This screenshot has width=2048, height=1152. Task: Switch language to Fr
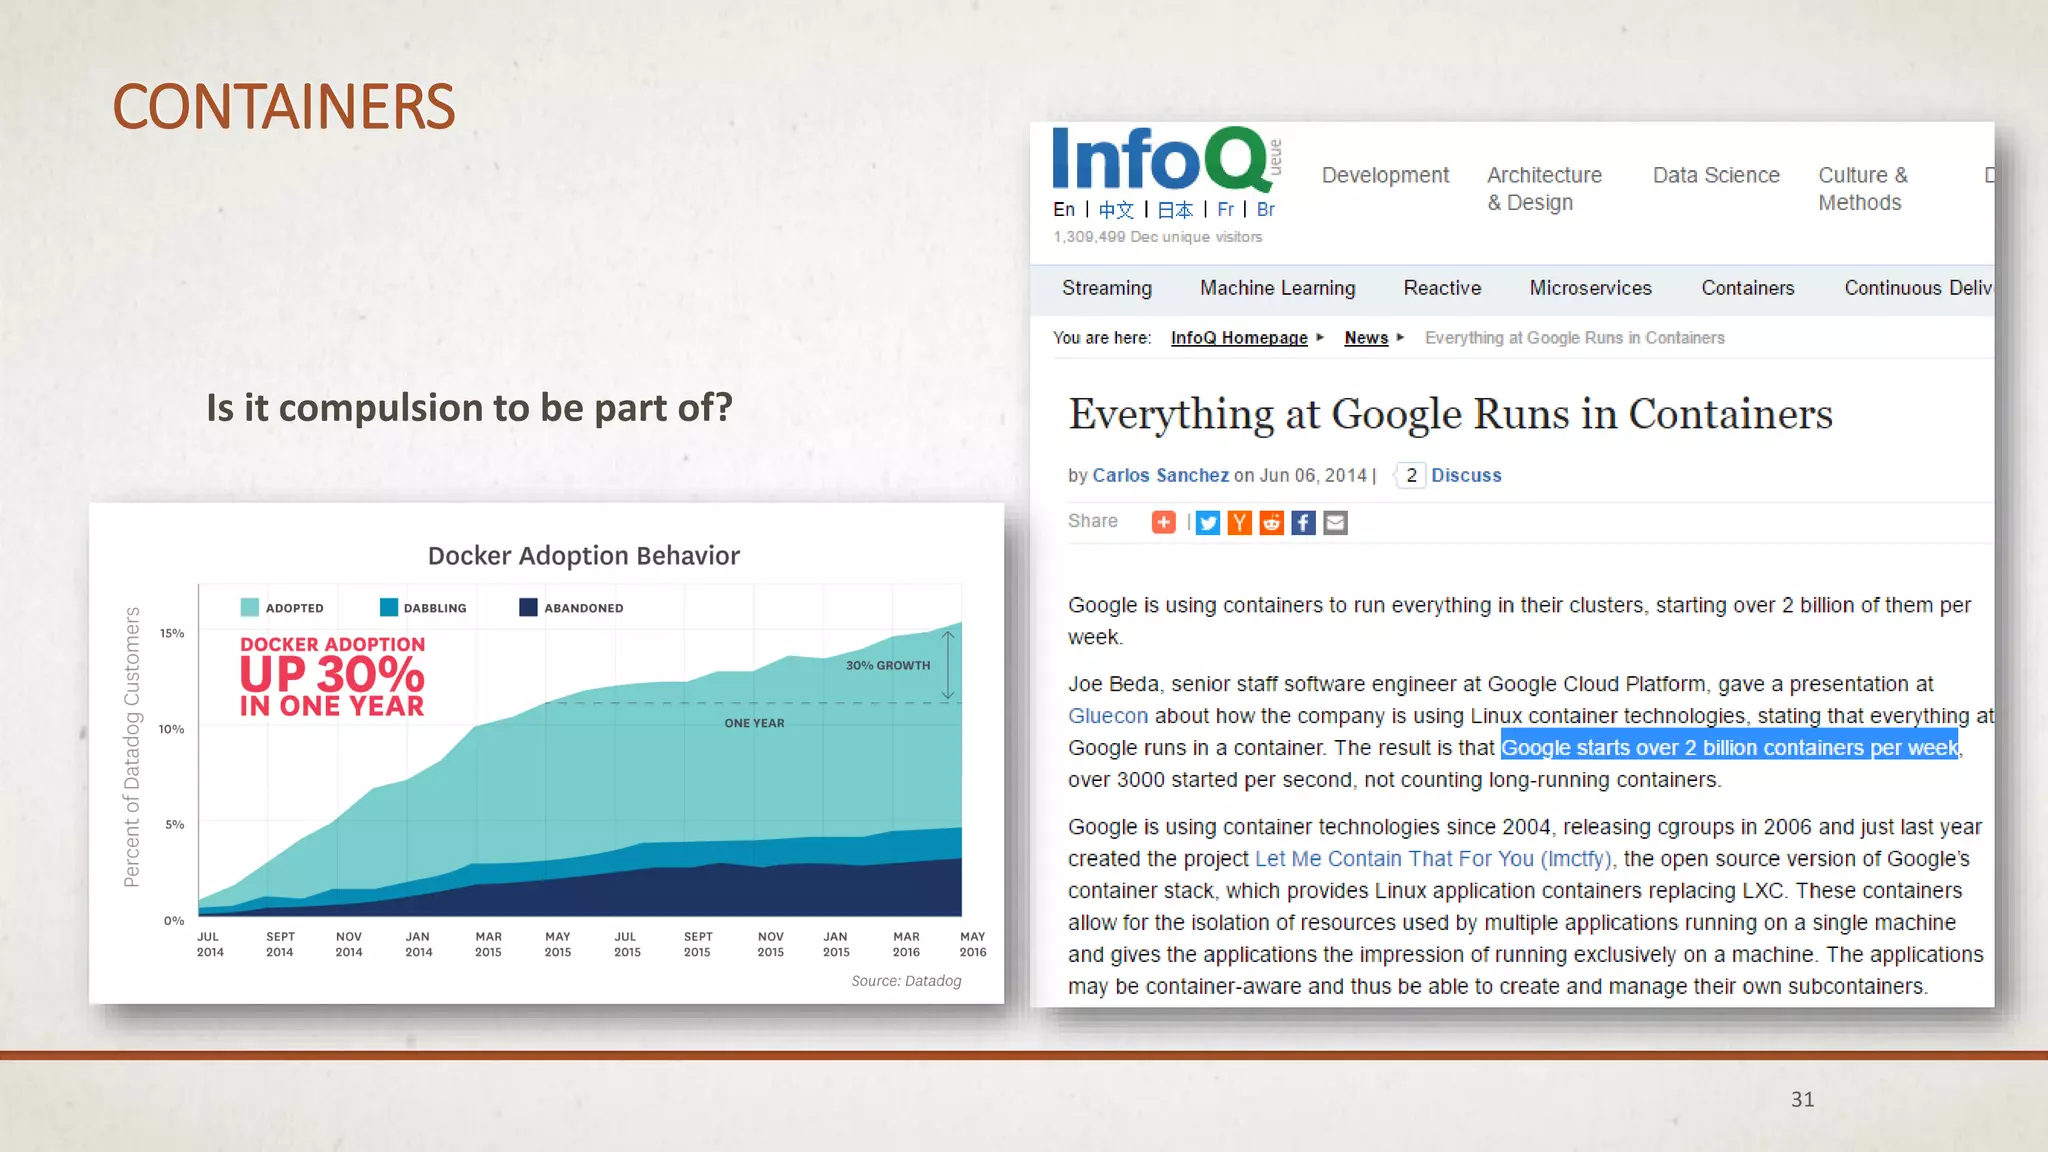tap(1225, 209)
